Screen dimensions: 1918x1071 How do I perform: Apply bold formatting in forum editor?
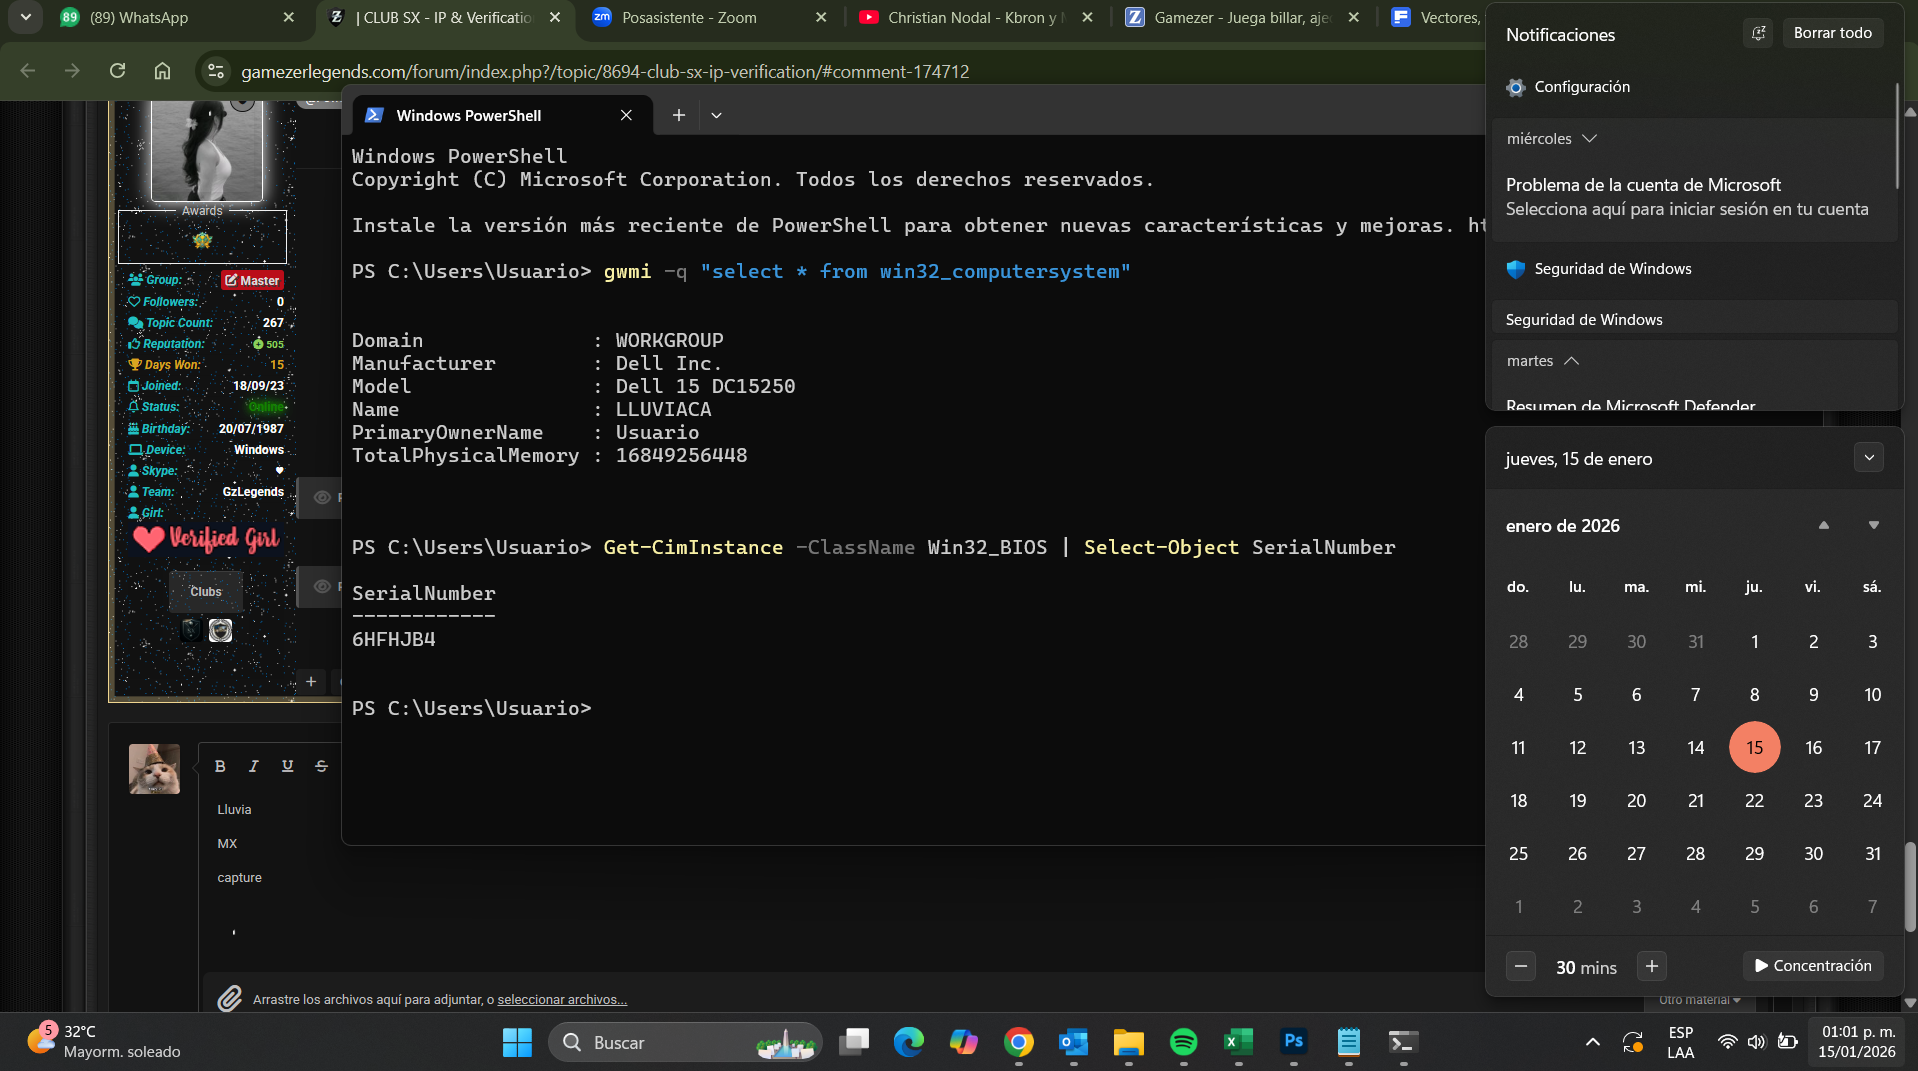pos(220,766)
